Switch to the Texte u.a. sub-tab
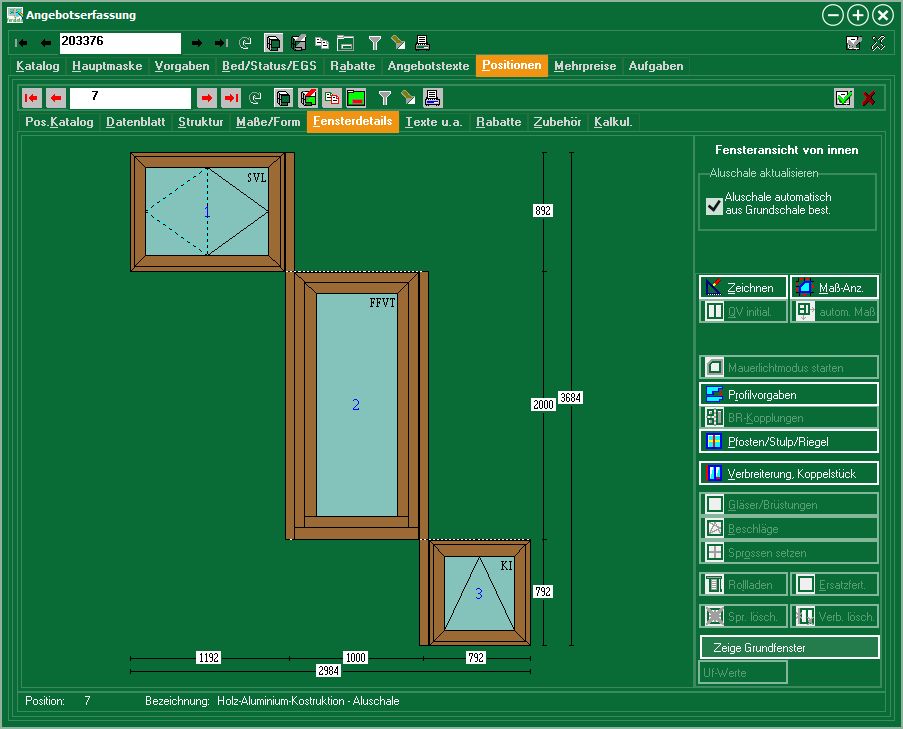The width and height of the screenshot is (903, 729). 434,122
